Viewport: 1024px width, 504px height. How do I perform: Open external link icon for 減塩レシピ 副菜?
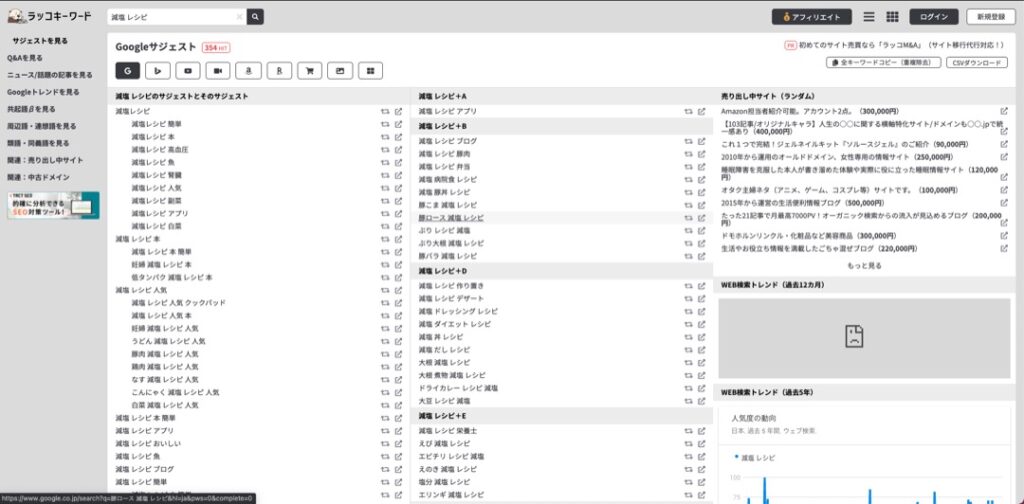click(398, 200)
